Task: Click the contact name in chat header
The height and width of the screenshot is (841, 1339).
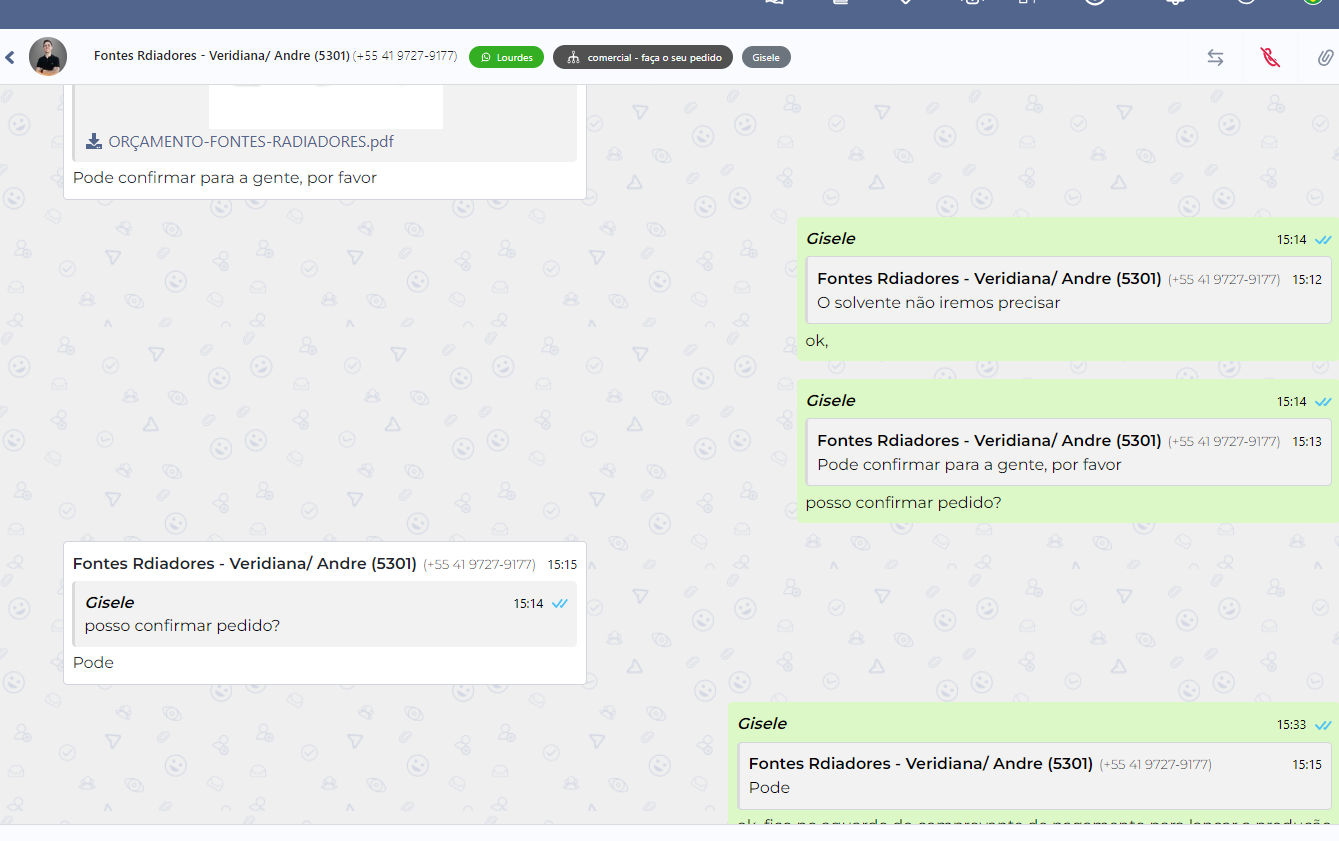Action: [x=221, y=56]
